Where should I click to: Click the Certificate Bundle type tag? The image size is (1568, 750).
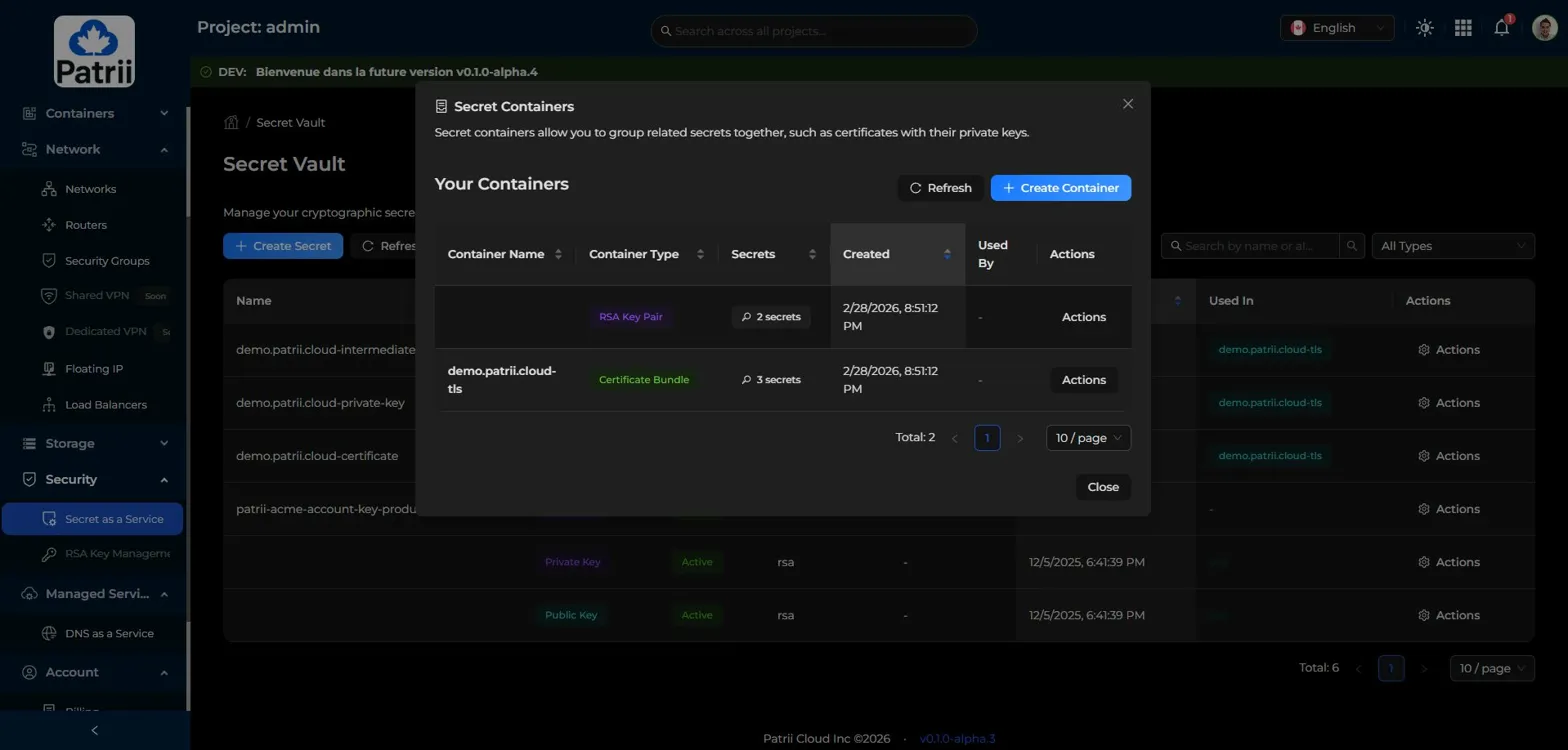[x=644, y=380]
